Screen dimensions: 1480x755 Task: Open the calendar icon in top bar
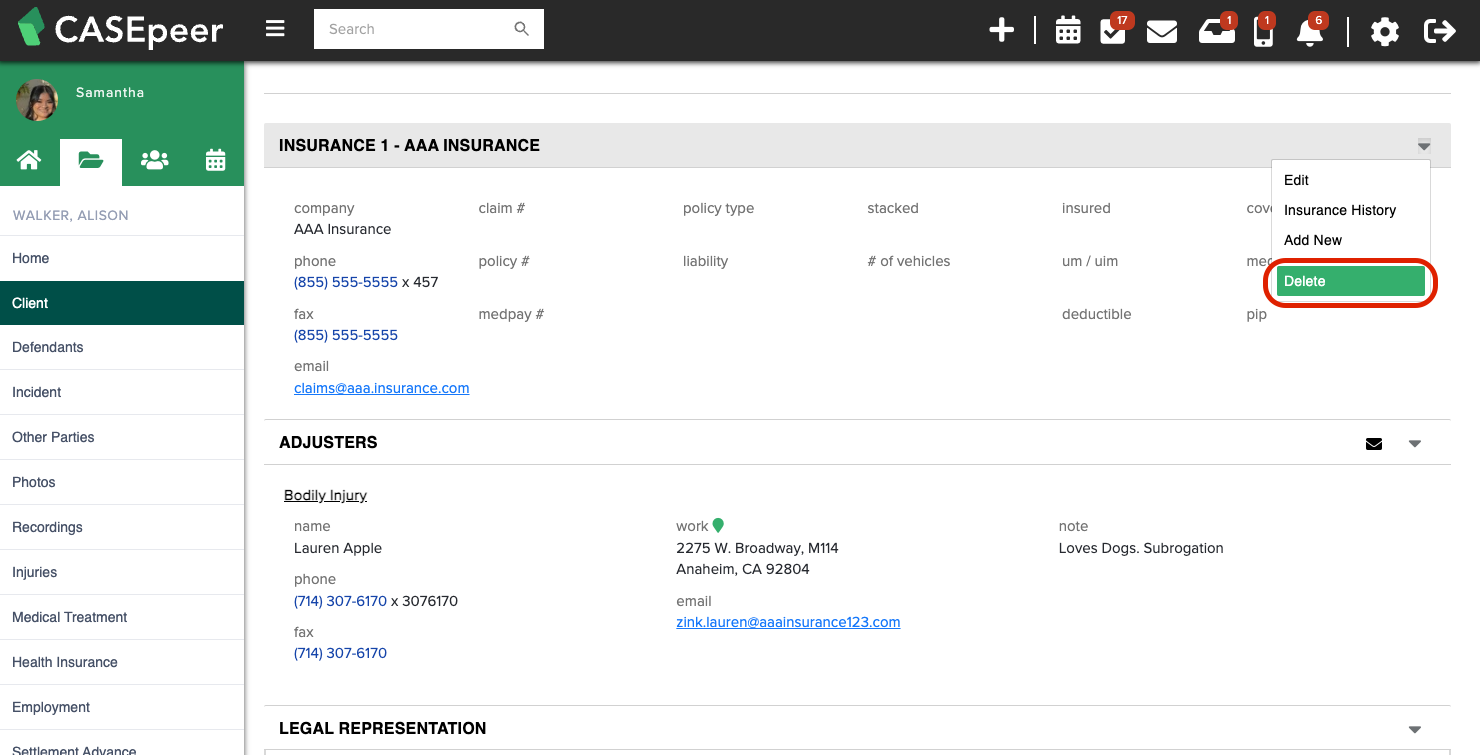pos(1068,31)
